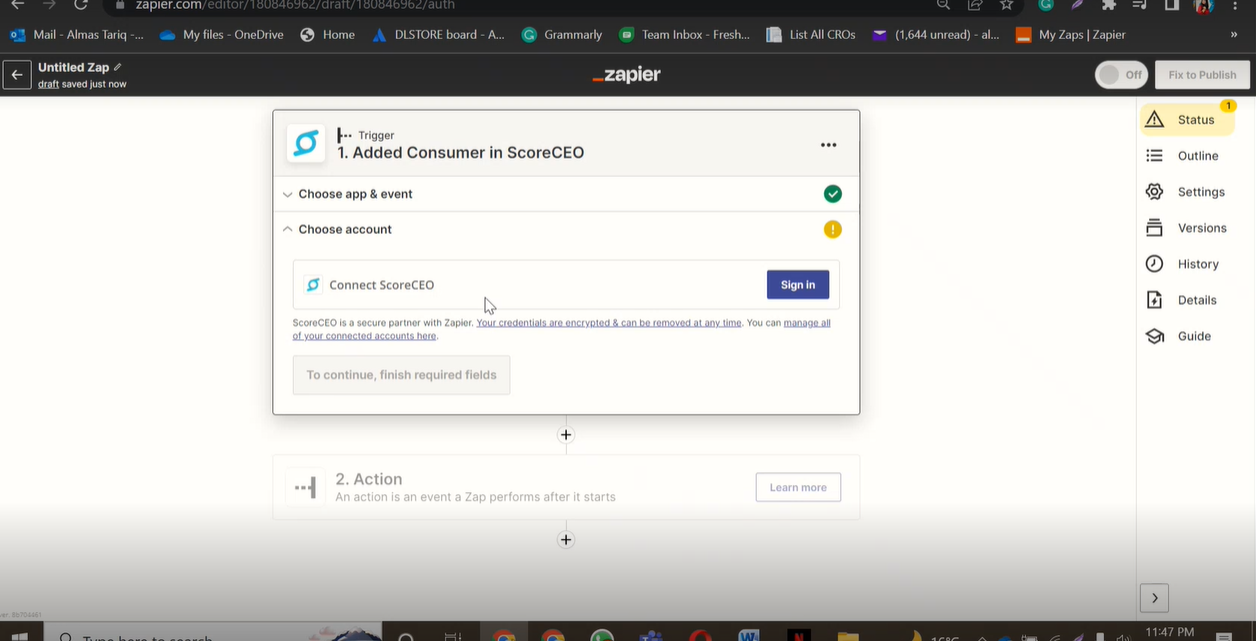Add a step with plus below trigger

566,435
